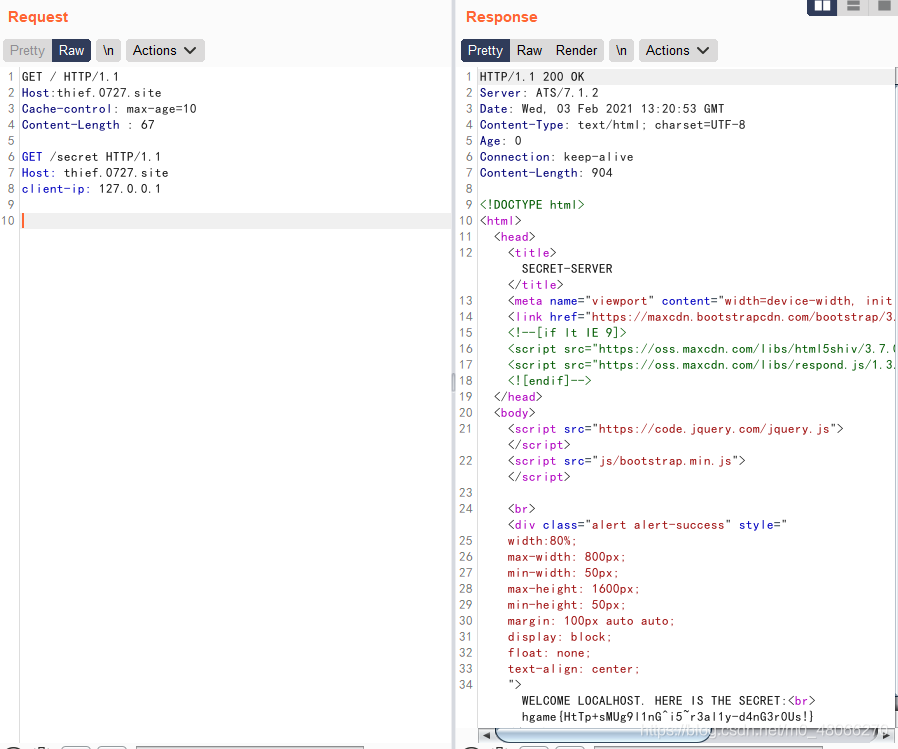Click the '<!--[if lt IE 9]>' comment line
This screenshot has width=898, height=749.
tap(567, 333)
